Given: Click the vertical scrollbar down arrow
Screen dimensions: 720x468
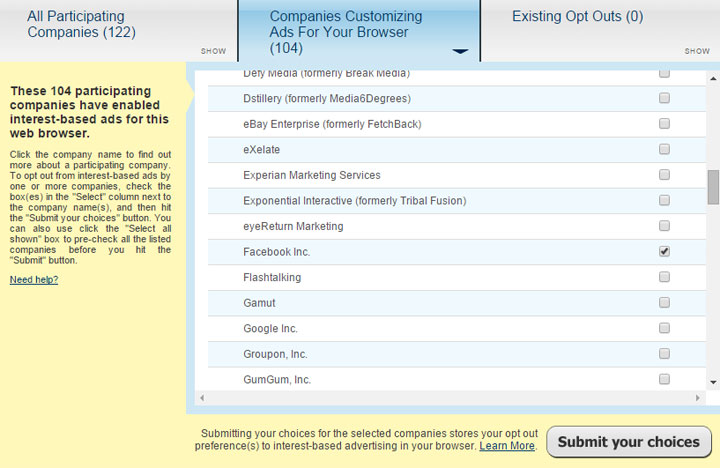Looking at the screenshot, I should coord(713,382).
